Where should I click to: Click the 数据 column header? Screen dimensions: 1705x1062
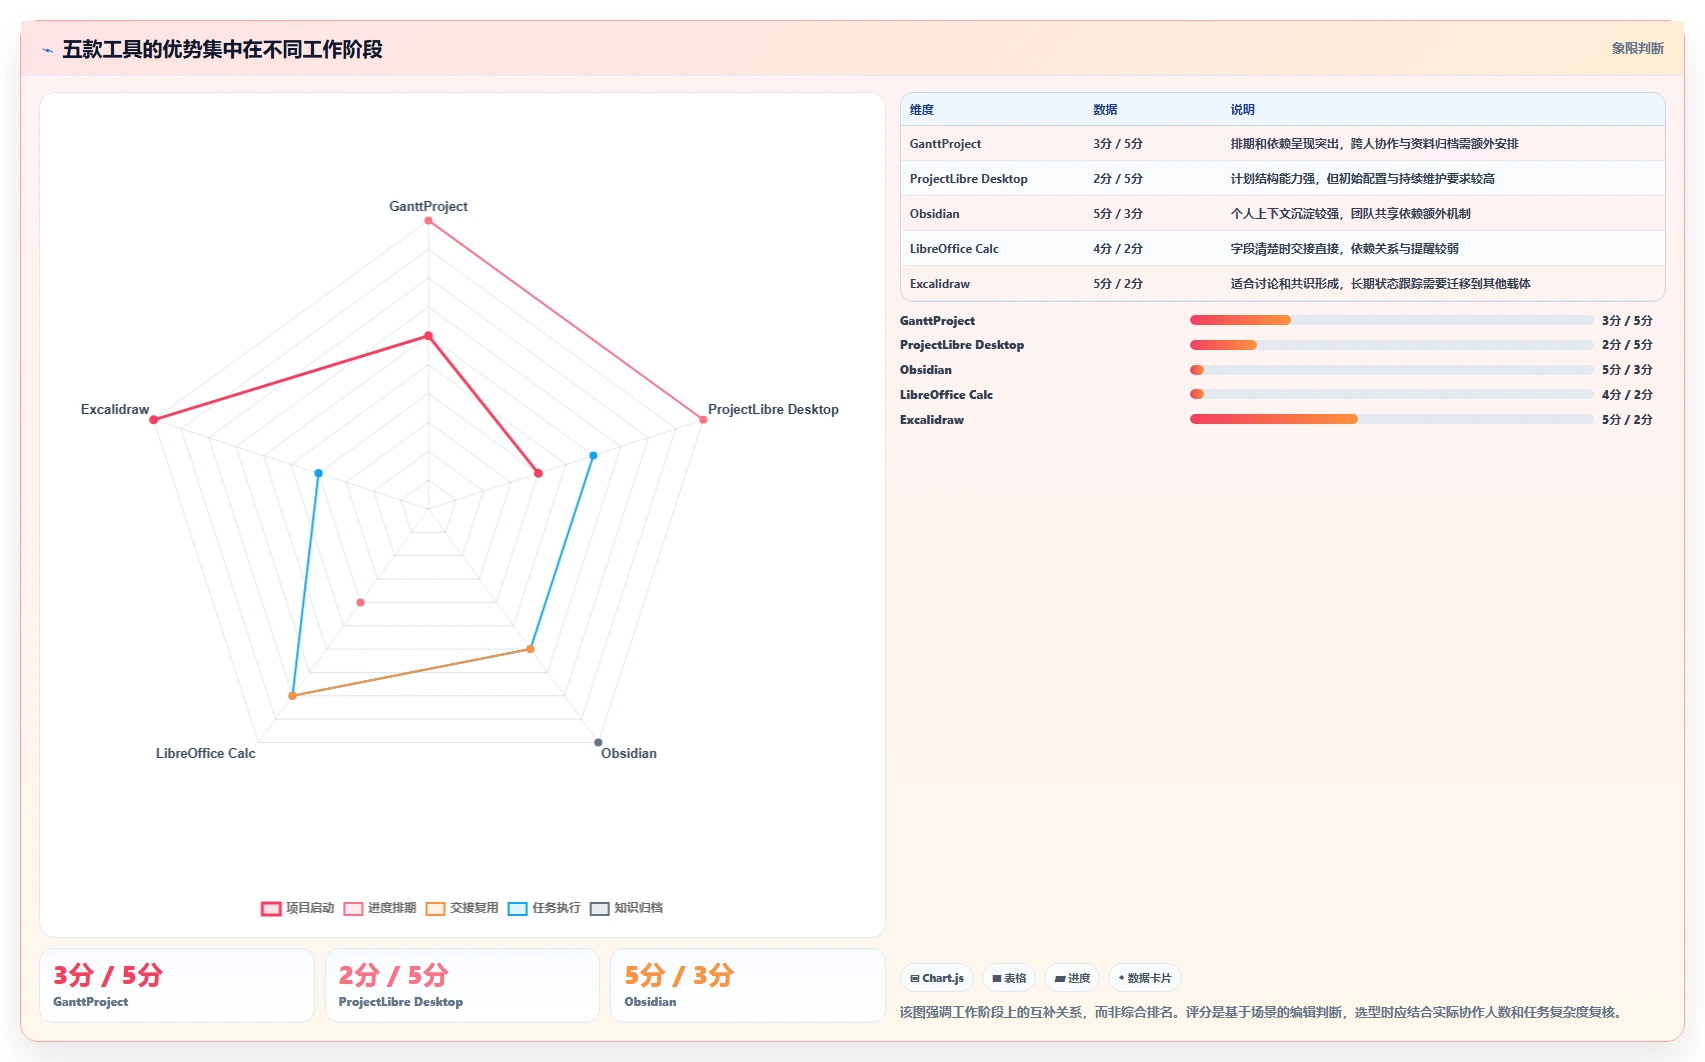(x=1105, y=110)
